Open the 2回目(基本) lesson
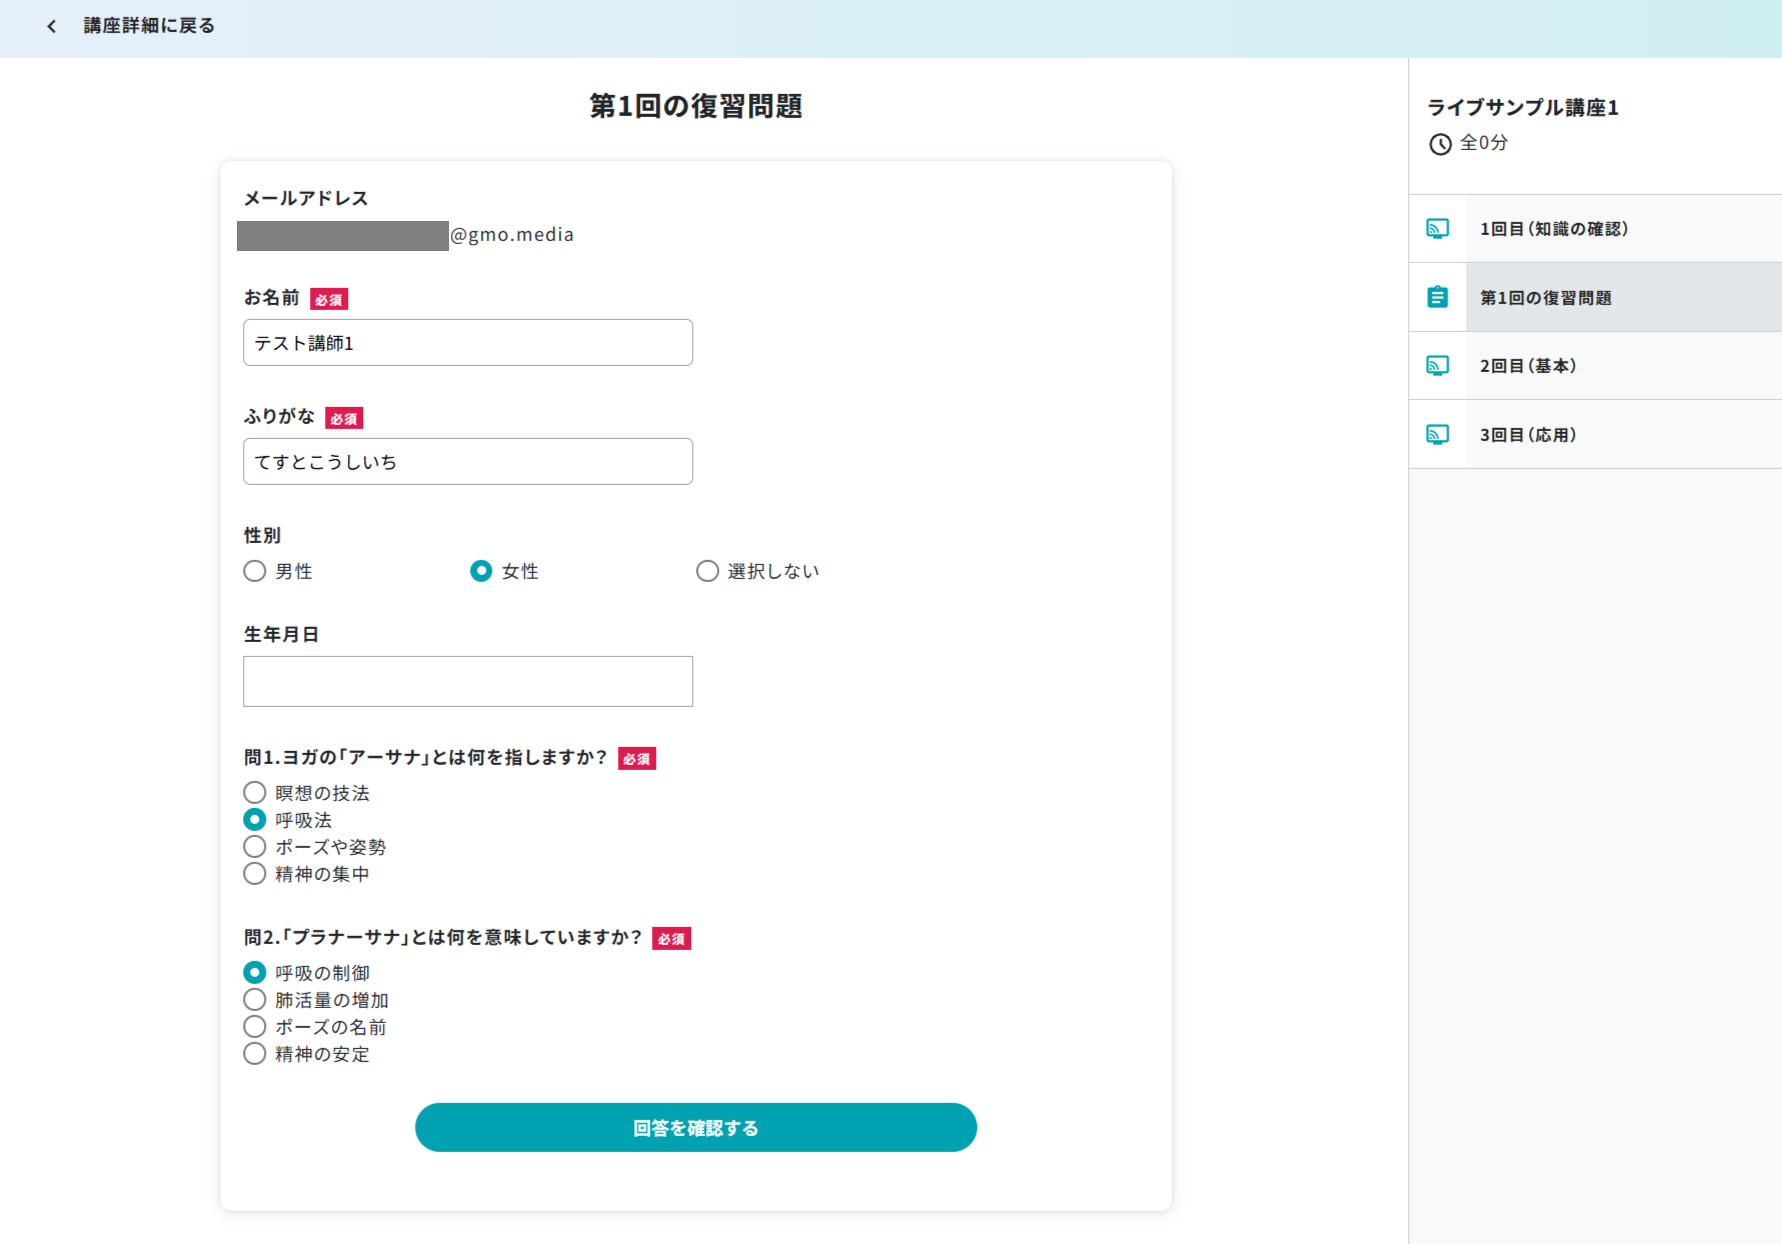1782x1244 pixels. click(x=1527, y=366)
